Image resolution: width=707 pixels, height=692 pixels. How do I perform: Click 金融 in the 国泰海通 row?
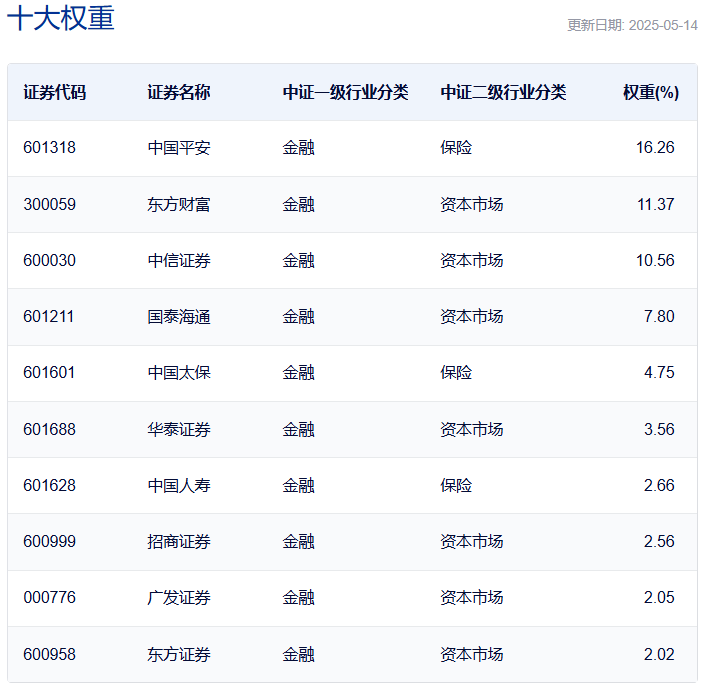point(298,317)
